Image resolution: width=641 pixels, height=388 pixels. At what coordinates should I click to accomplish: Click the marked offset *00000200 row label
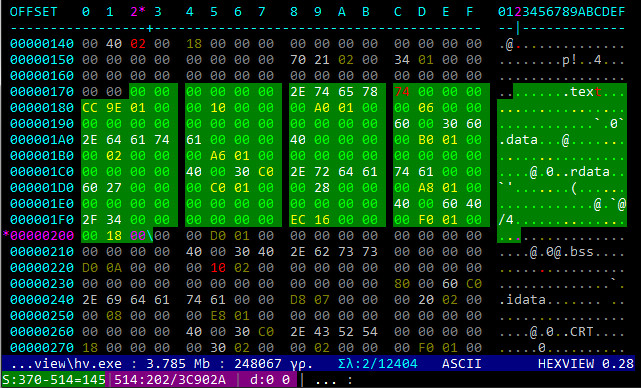(38, 236)
